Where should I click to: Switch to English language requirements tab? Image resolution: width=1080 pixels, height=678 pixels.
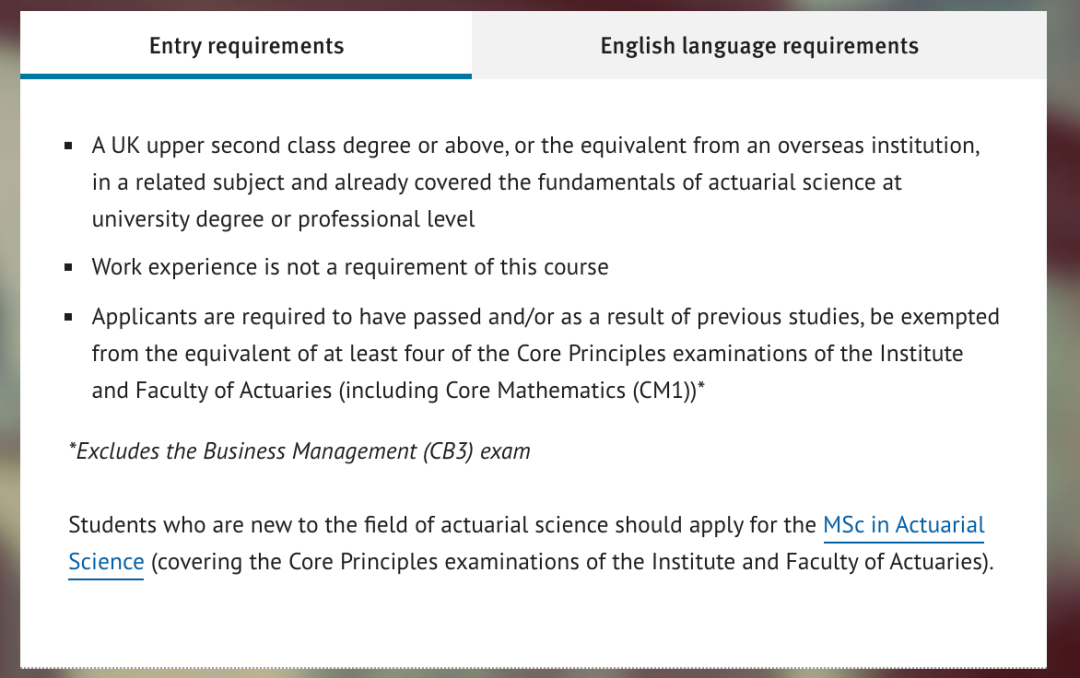[x=759, y=46]
